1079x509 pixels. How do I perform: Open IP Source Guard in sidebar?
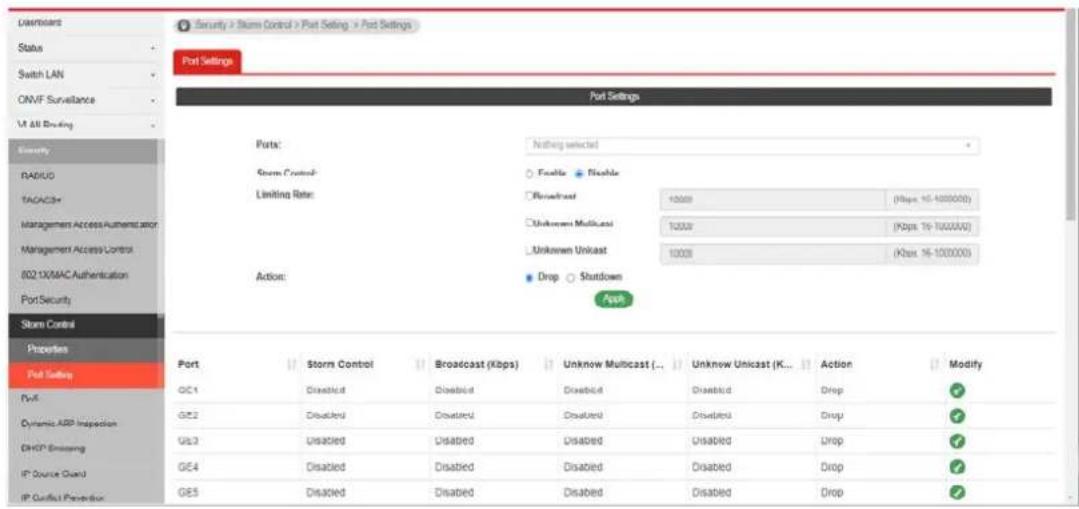[56, 474]
